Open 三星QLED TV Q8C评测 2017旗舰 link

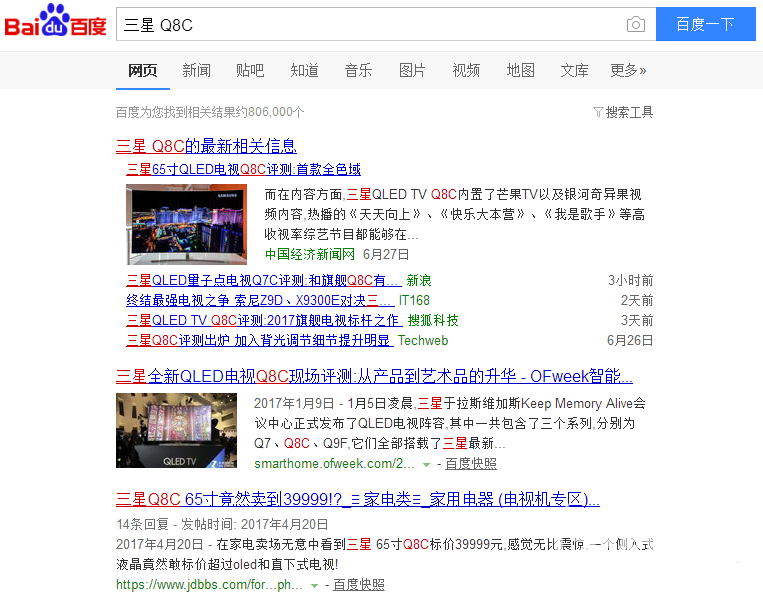click(264, 320)
